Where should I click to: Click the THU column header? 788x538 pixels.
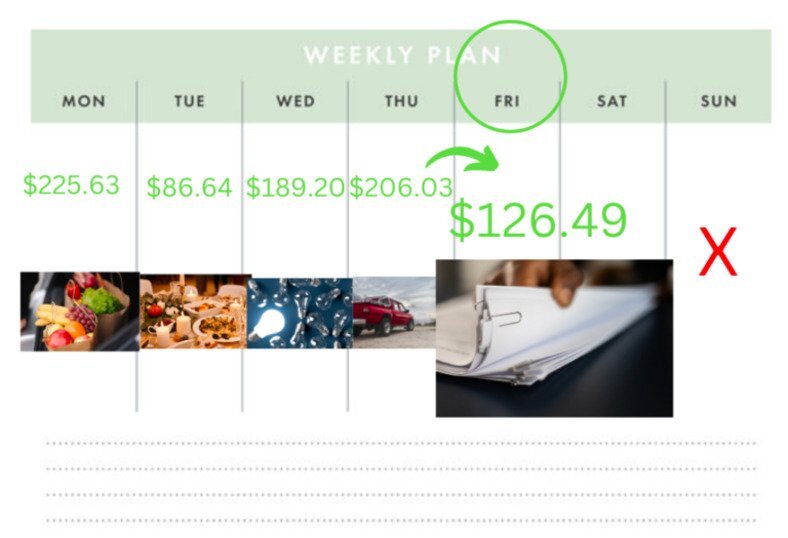pyautogui.click(x=401, y=101)
